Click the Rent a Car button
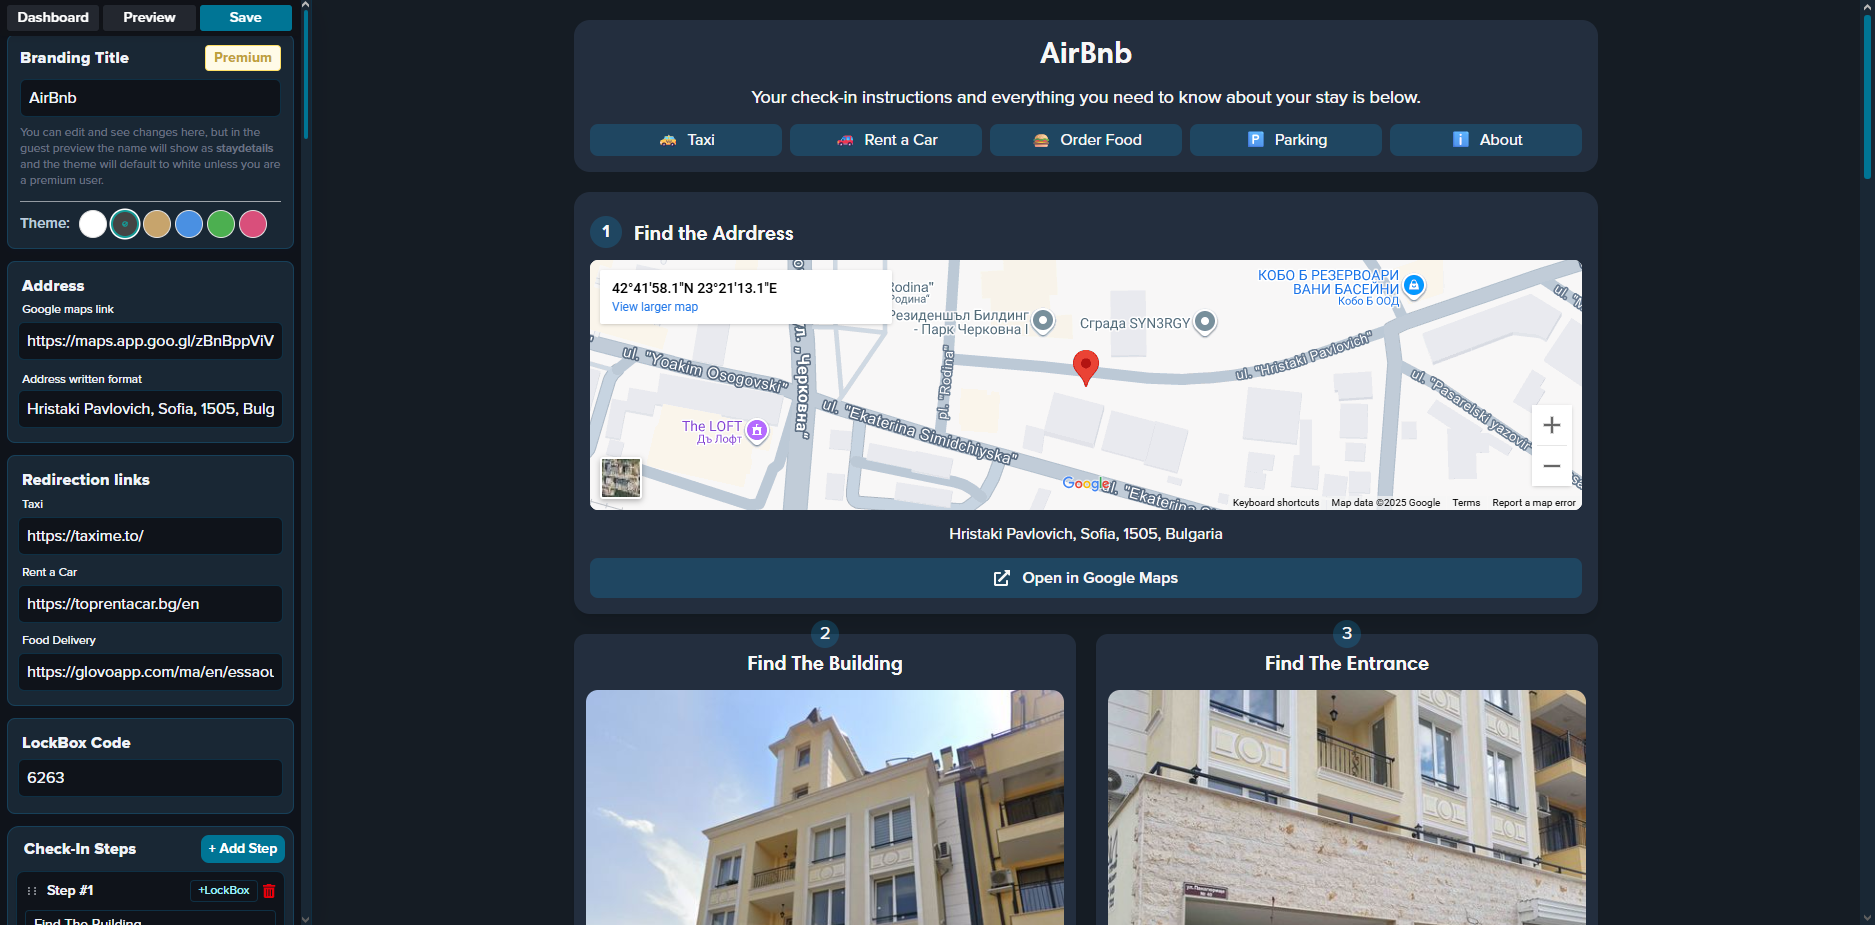Screen dimensions: 1875x925 (886, 140)
